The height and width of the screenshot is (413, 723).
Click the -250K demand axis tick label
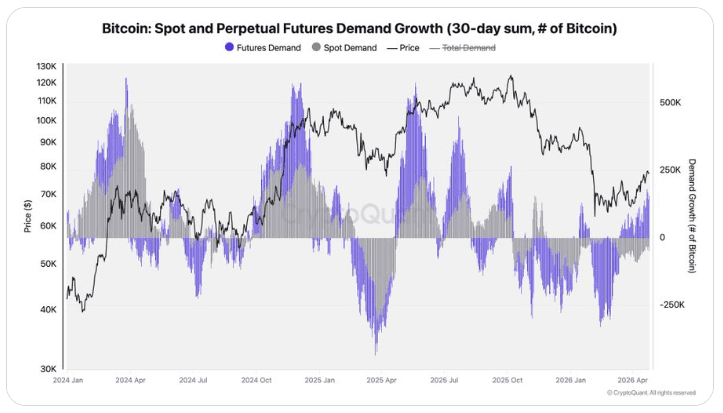671,305
